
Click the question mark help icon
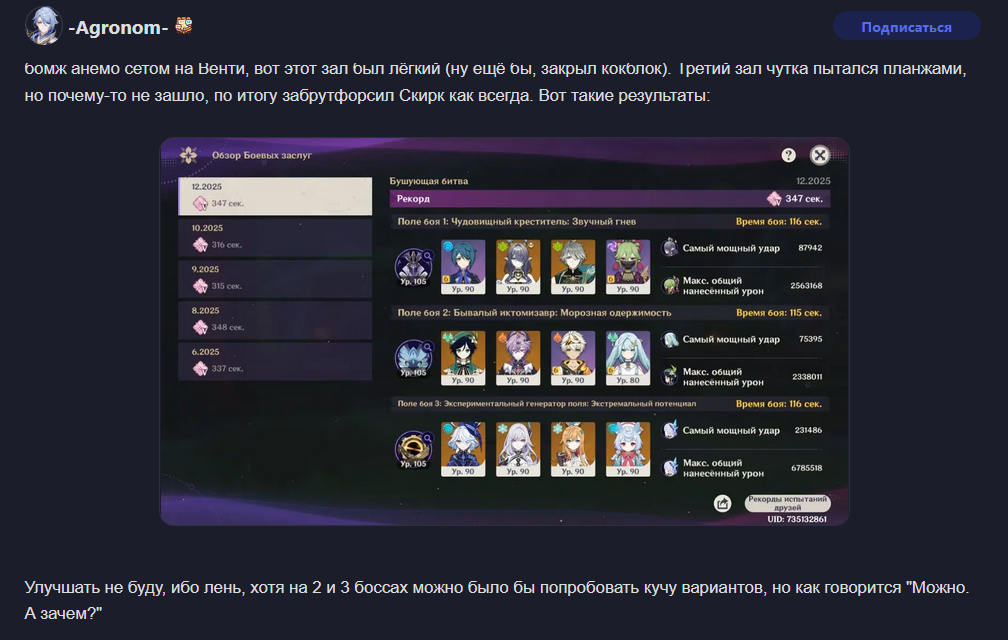coord(788,155)
